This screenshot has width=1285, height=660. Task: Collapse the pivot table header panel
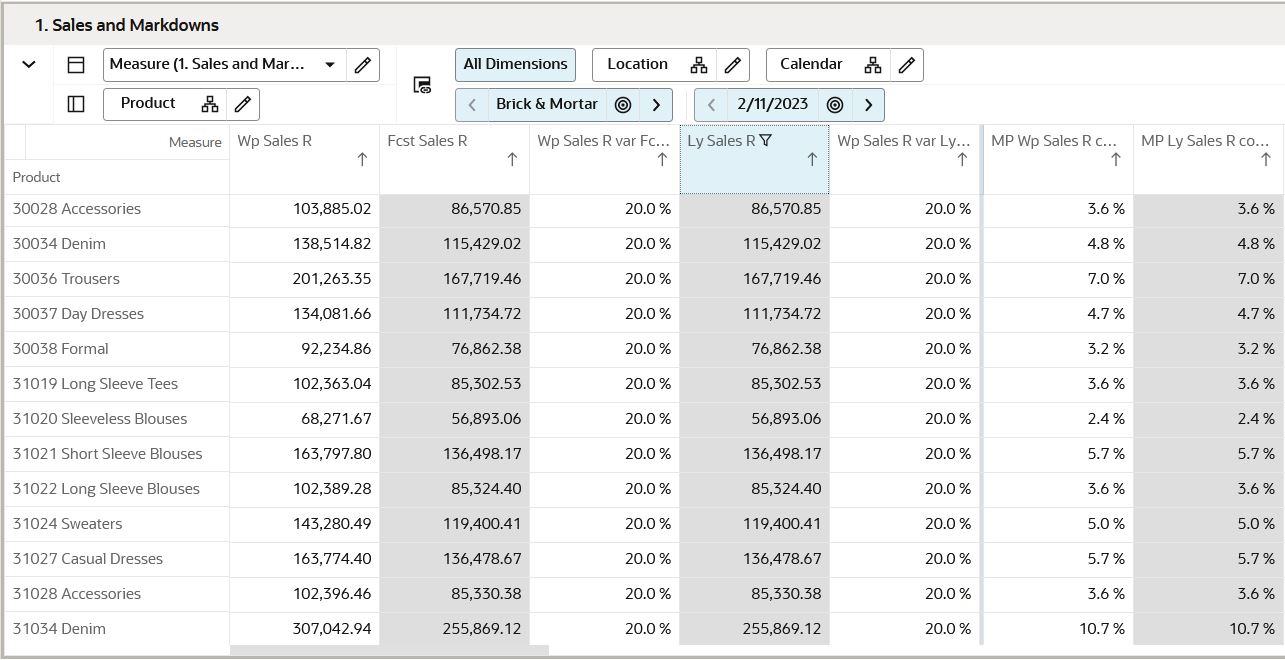[28, 64]
